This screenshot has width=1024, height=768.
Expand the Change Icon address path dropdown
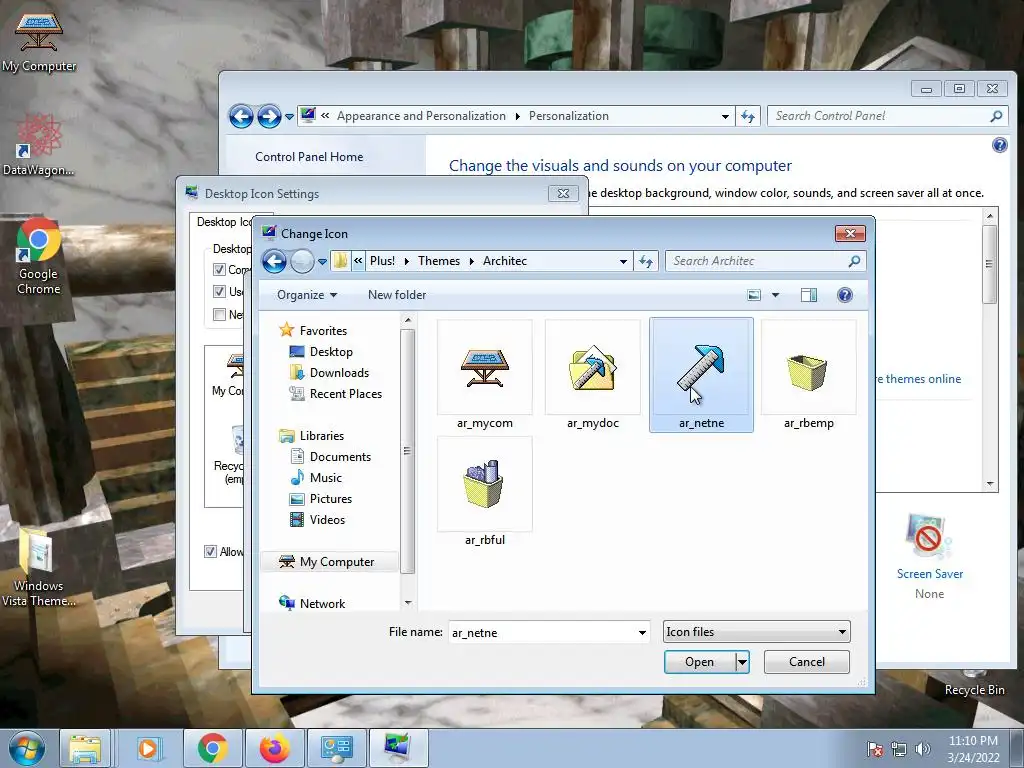click(623, 261)
